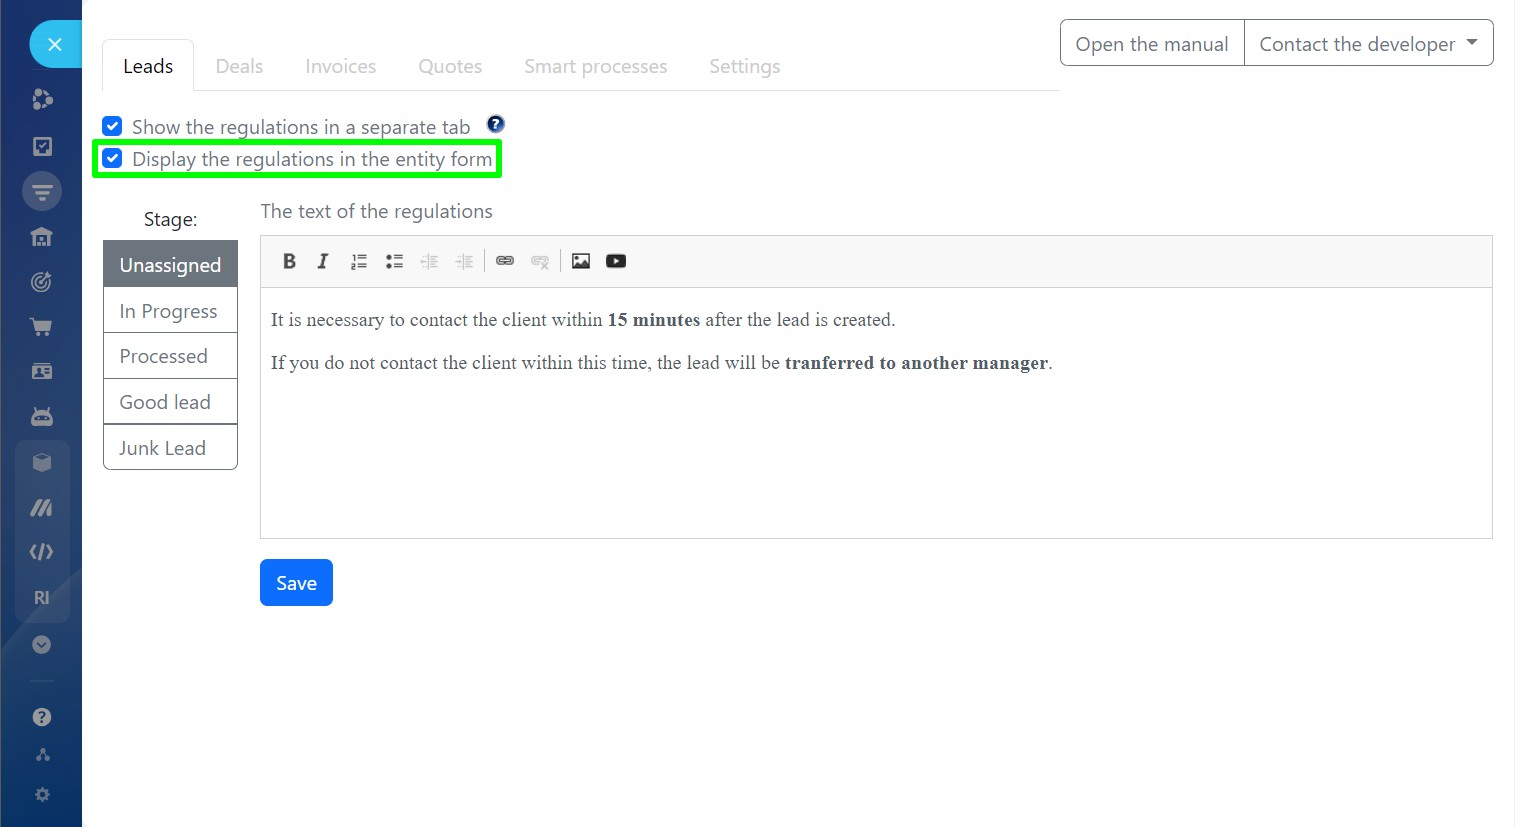Open the shopping cart icon in sidebar

click(42, 327)
